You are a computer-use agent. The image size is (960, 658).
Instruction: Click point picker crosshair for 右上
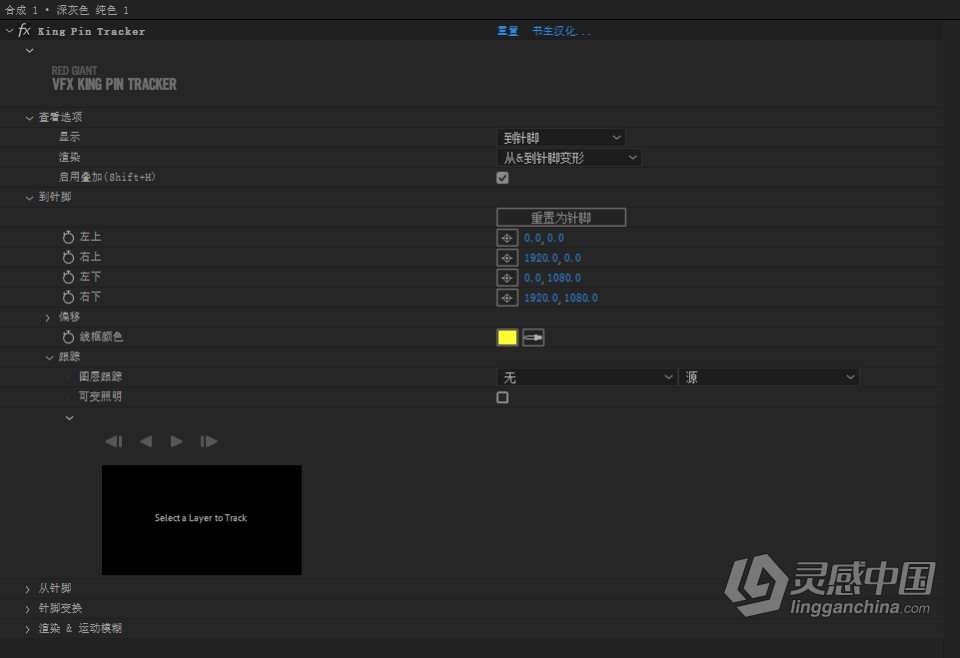point(507,258)
